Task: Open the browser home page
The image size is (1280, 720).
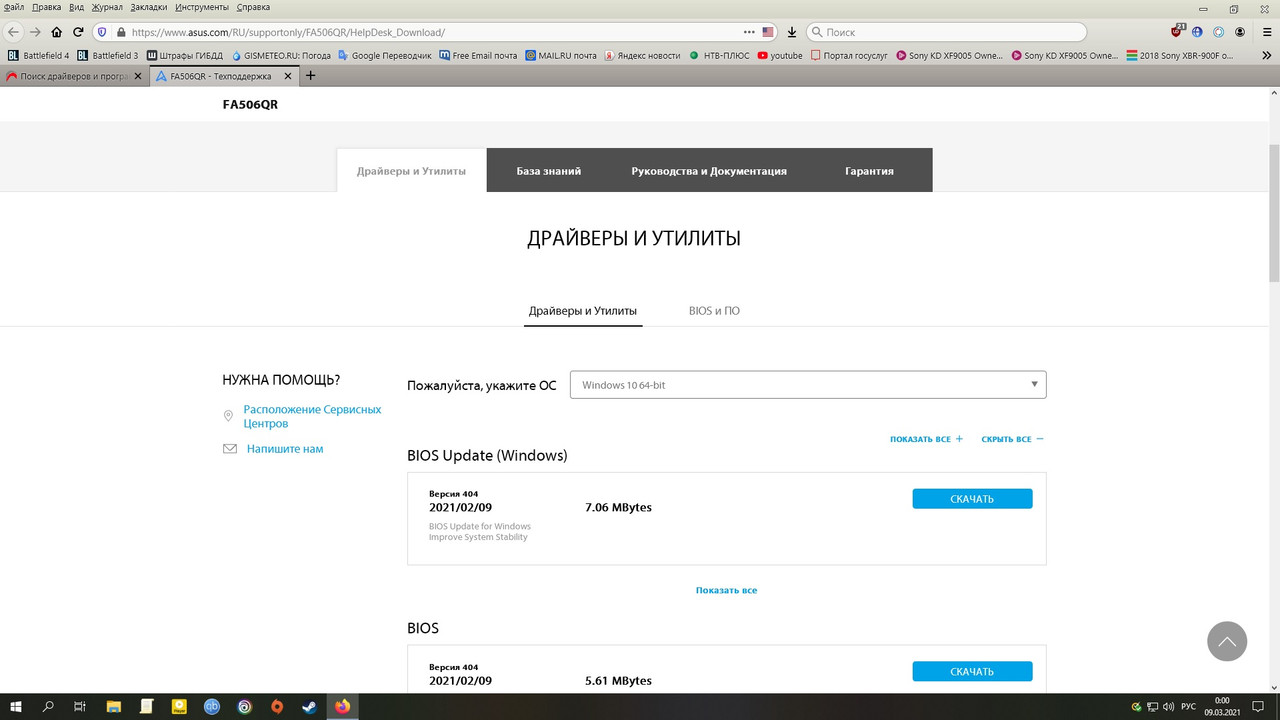Action: tap(56, 32)
